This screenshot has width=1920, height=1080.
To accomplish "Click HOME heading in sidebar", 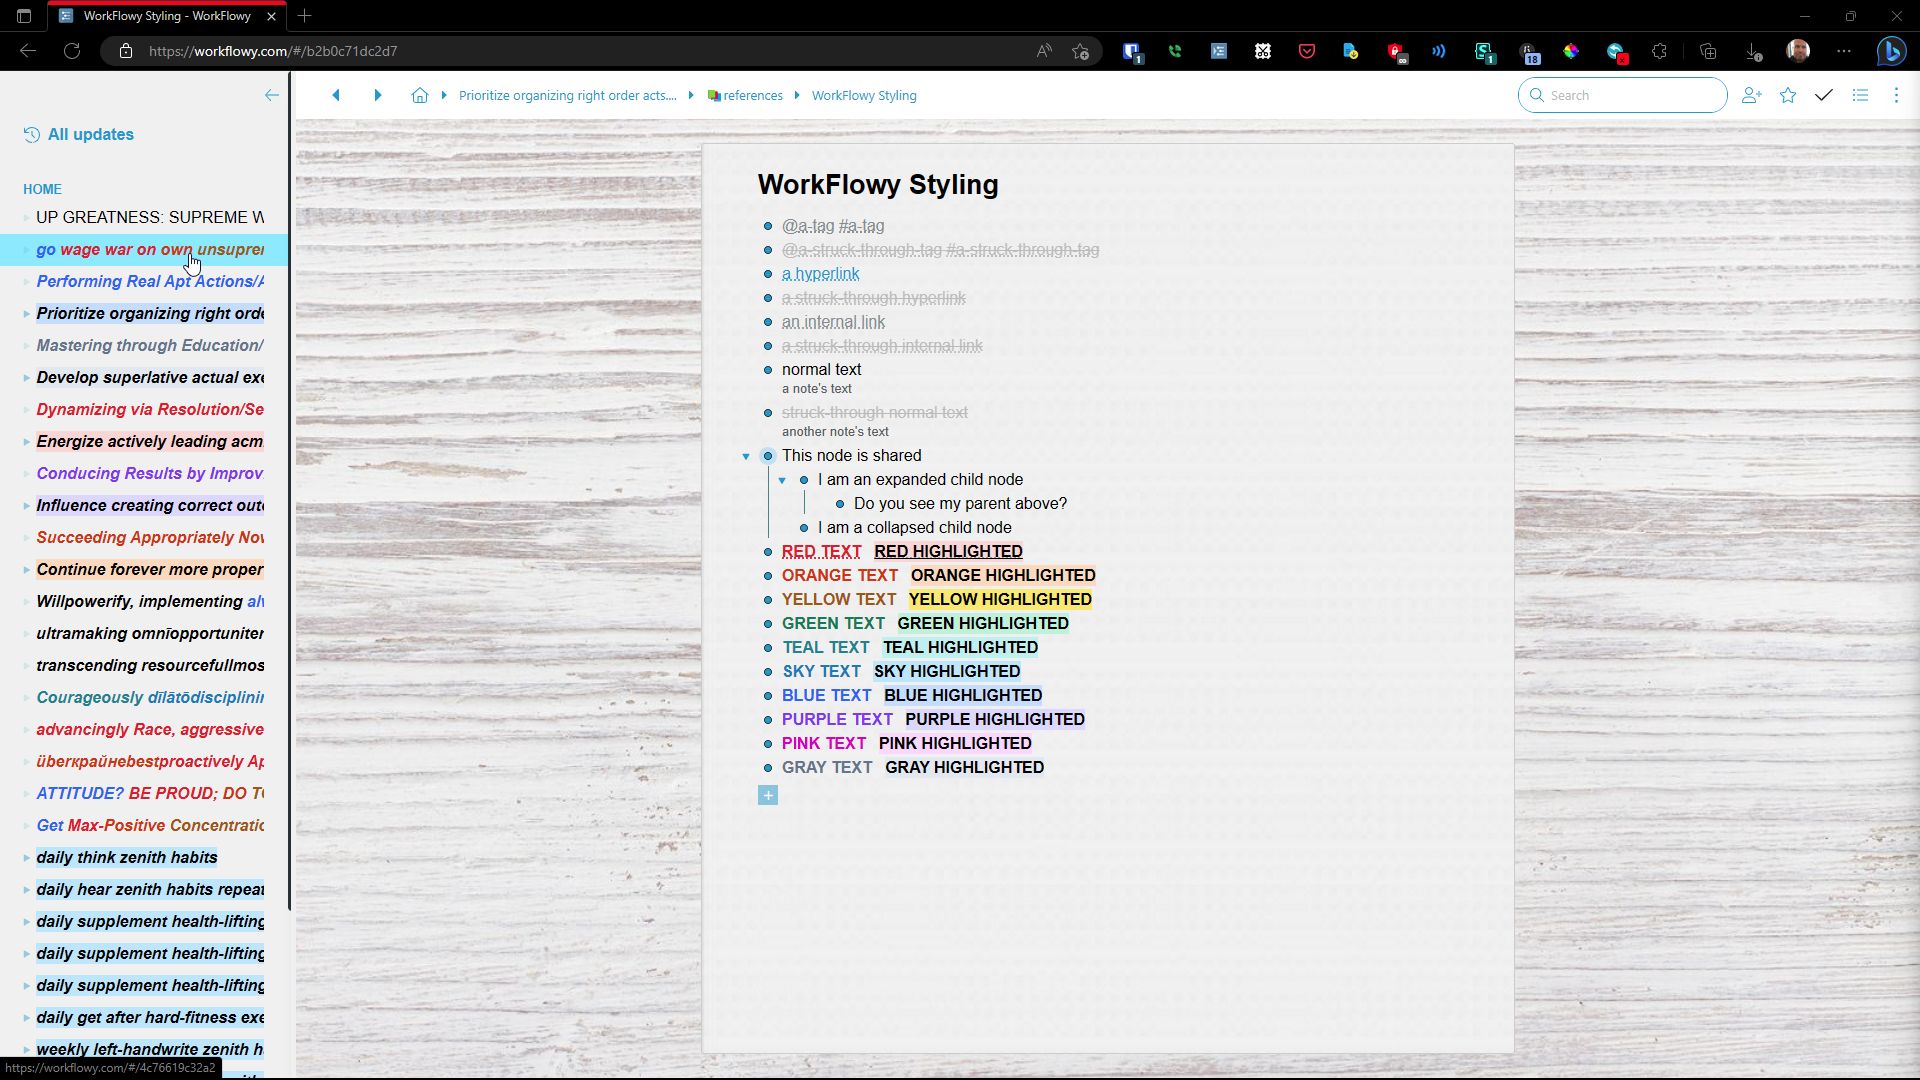I will click(42, 189).
